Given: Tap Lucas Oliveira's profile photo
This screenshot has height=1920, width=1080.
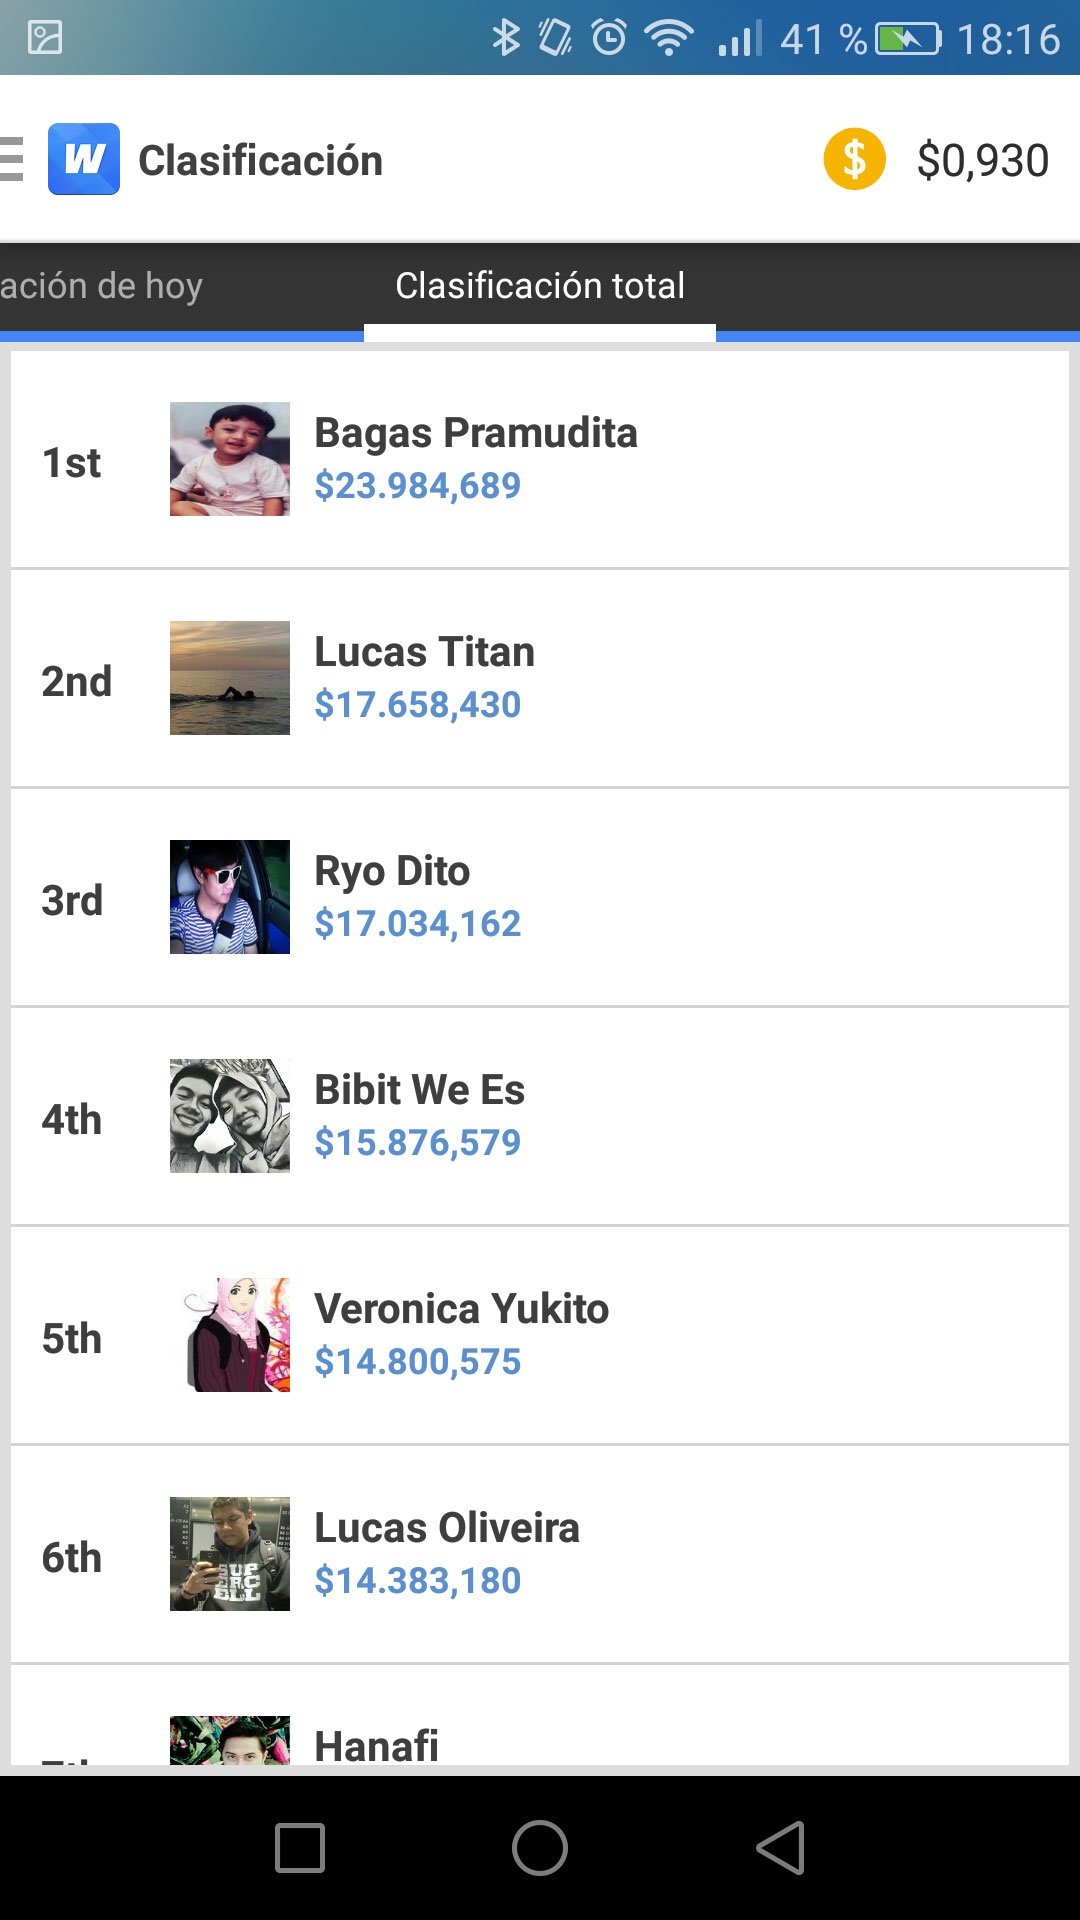Looking at the screenshot, I should coord(230,1554).
